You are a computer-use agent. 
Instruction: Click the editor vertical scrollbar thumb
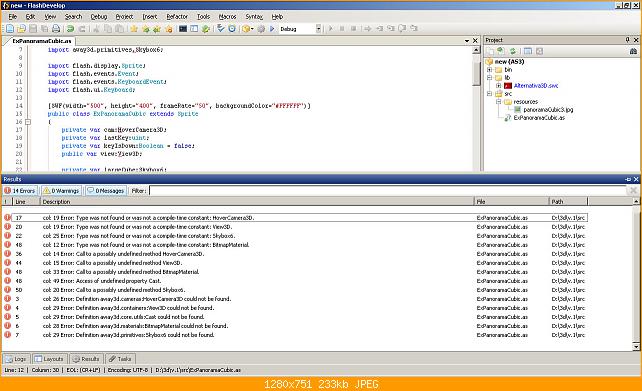click(x=476, y=74)
